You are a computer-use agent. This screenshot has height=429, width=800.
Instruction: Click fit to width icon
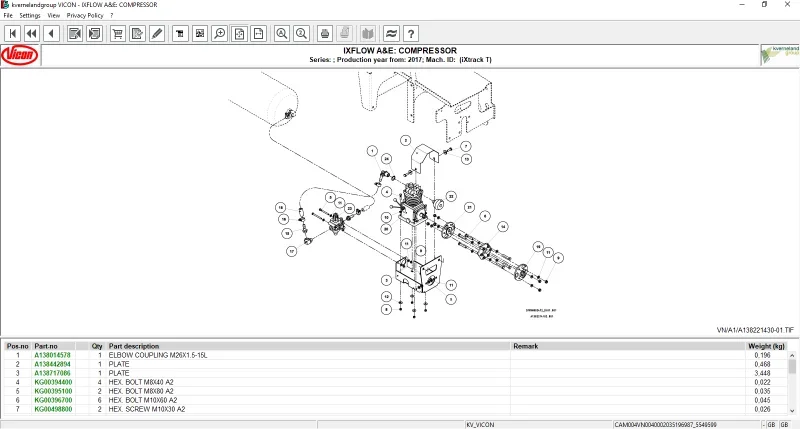click(x=259, y=34)
